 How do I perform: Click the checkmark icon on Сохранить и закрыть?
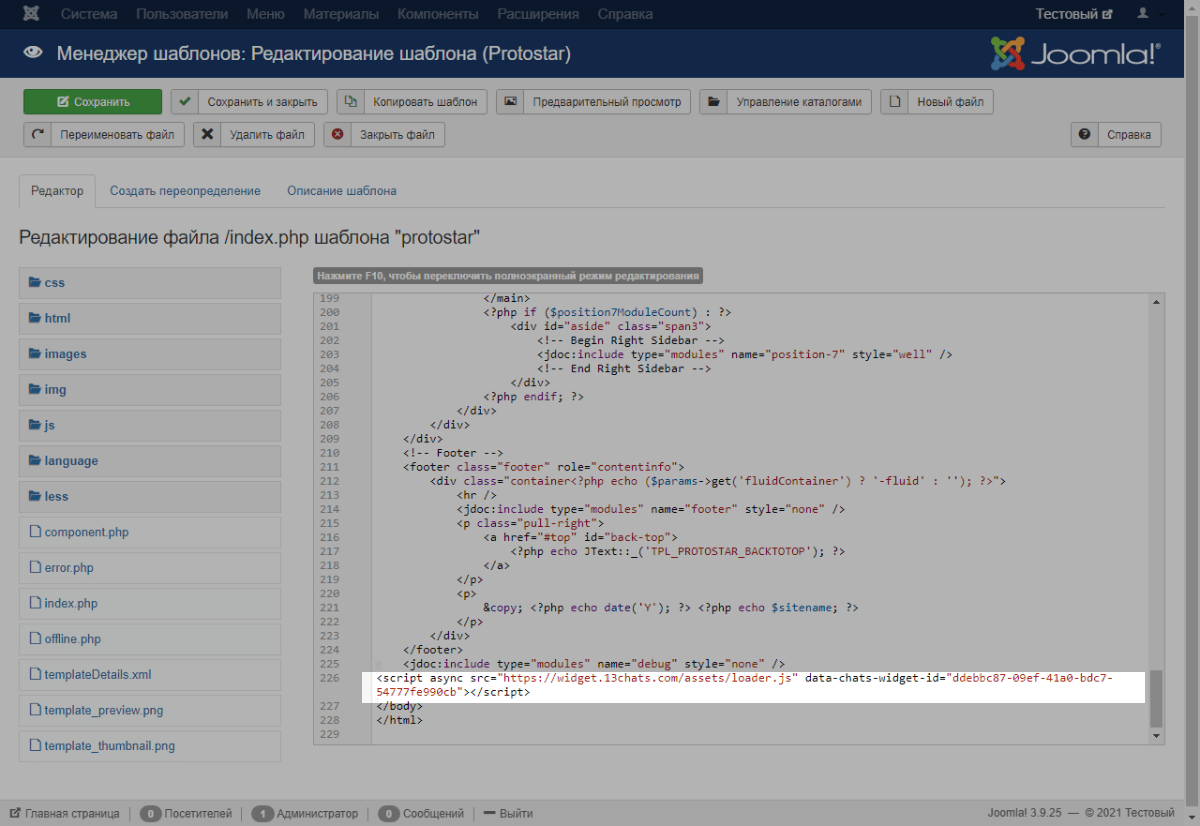184,102
